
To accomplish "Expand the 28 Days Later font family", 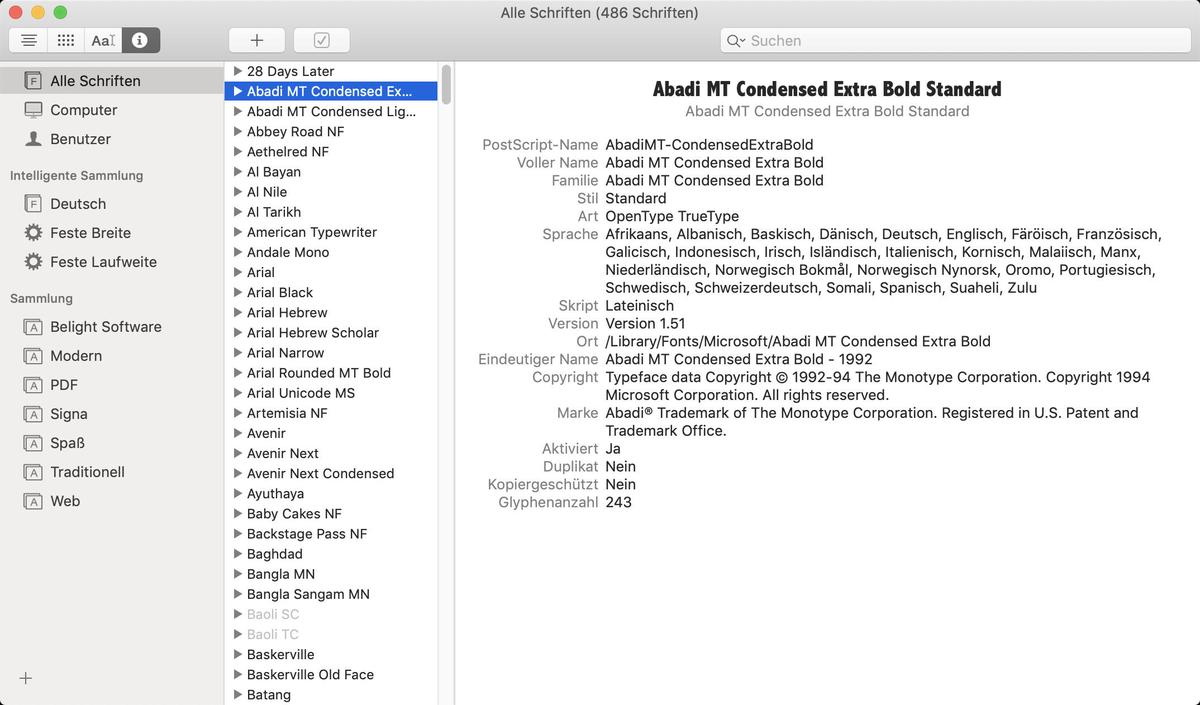I will pos(237,71).
